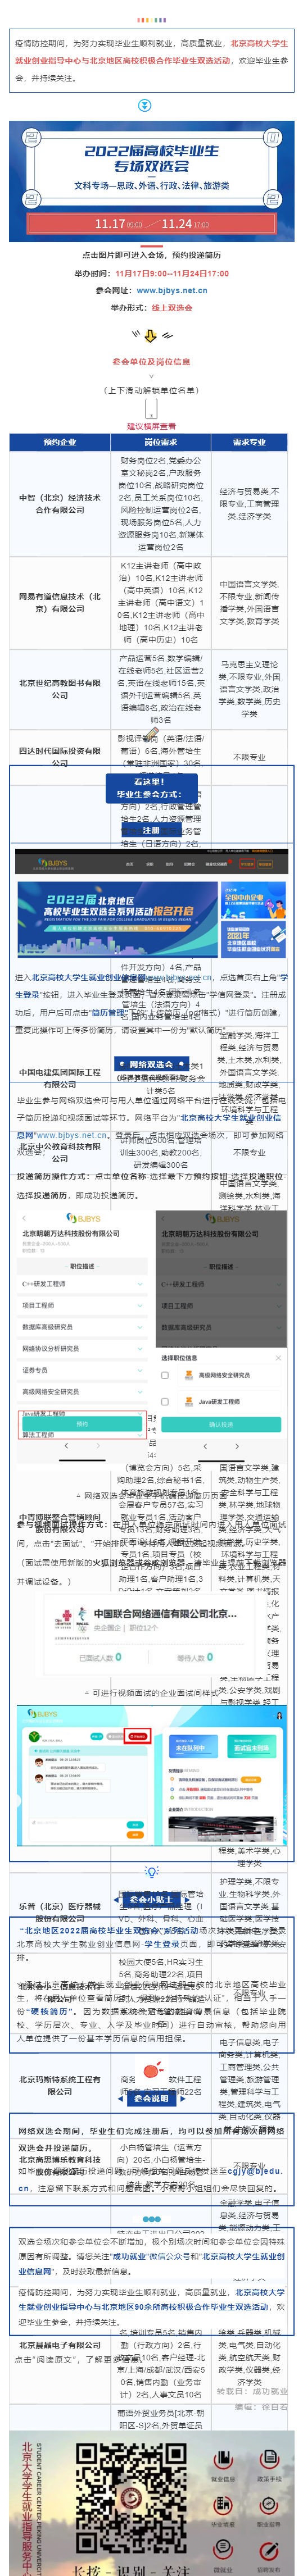303x2576 pixels.
Task: Click the 确认投递 confirm button
Action: [x=221, y=1424]
